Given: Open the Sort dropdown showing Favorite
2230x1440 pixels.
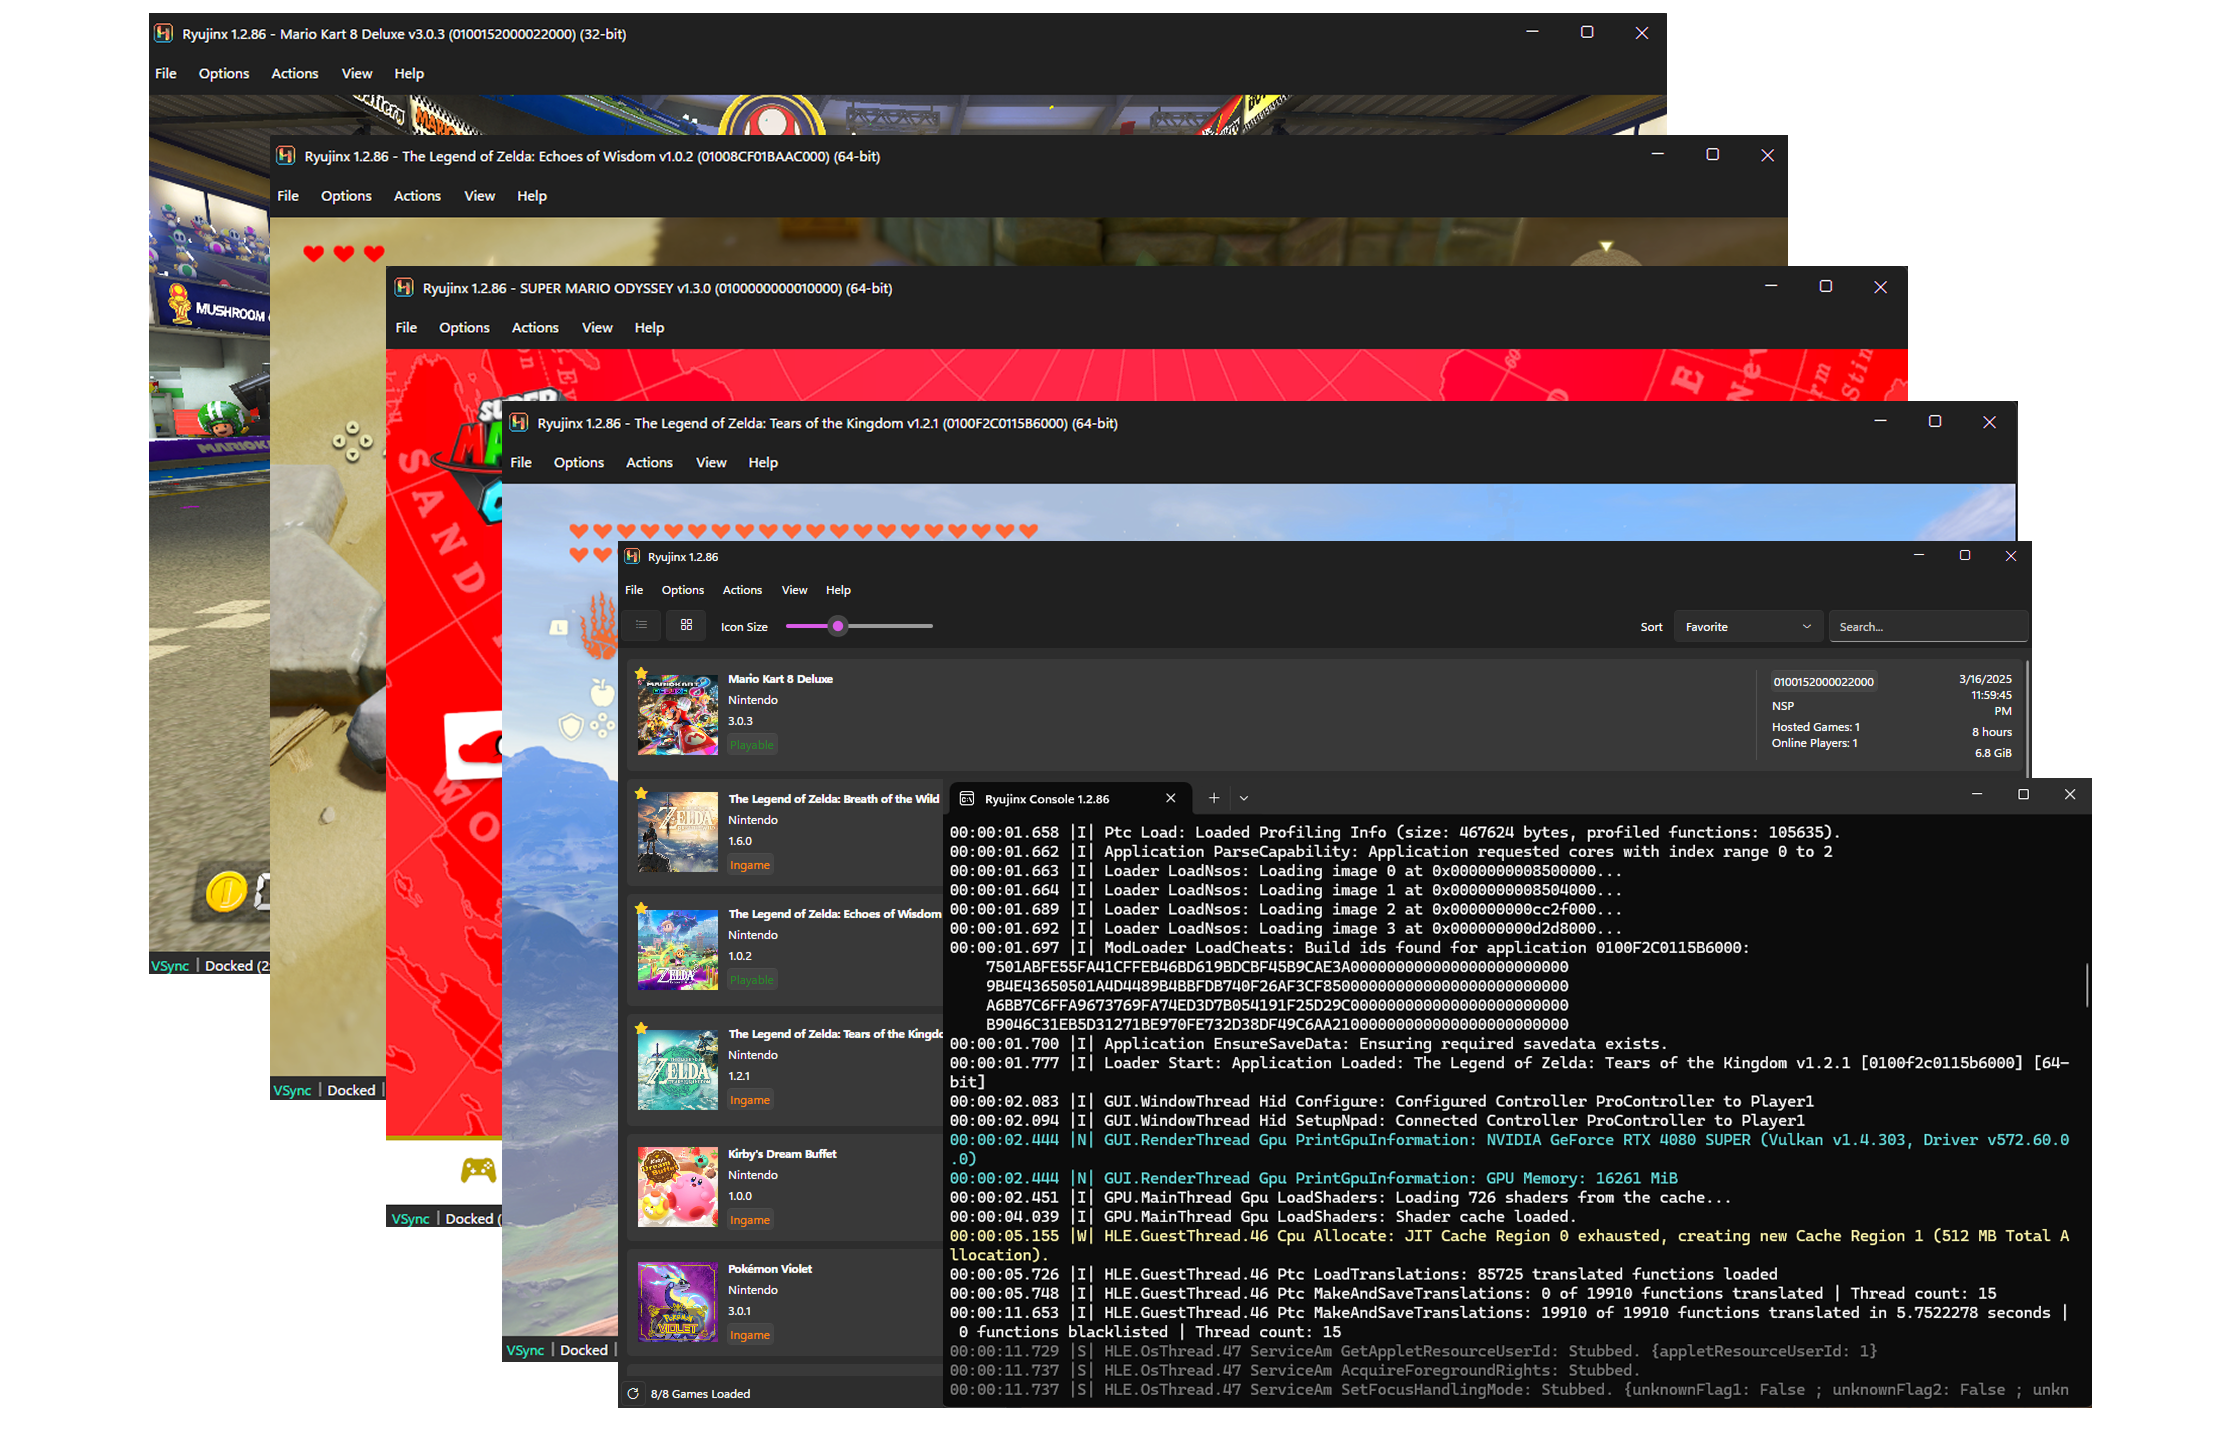Looking at the screenshot, I should click(1748, 627).
